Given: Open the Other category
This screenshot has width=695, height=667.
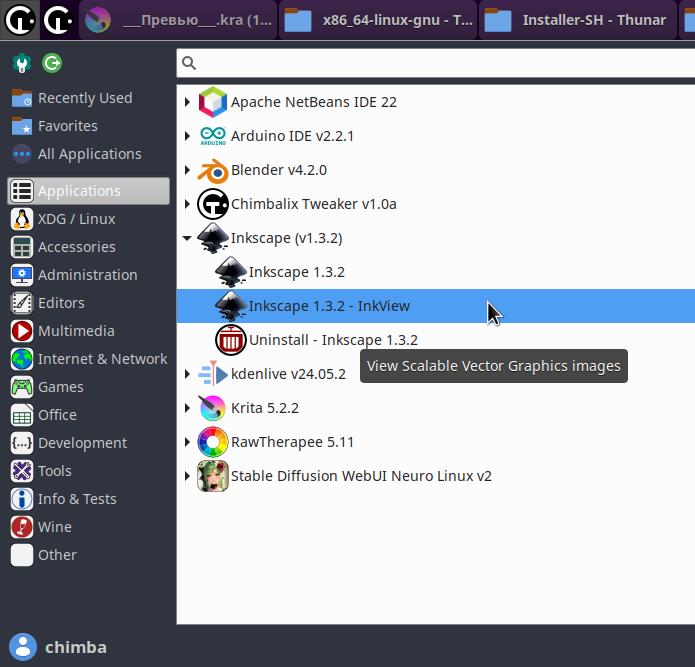Looking at the screenshot, I should [x=57, y=555].
